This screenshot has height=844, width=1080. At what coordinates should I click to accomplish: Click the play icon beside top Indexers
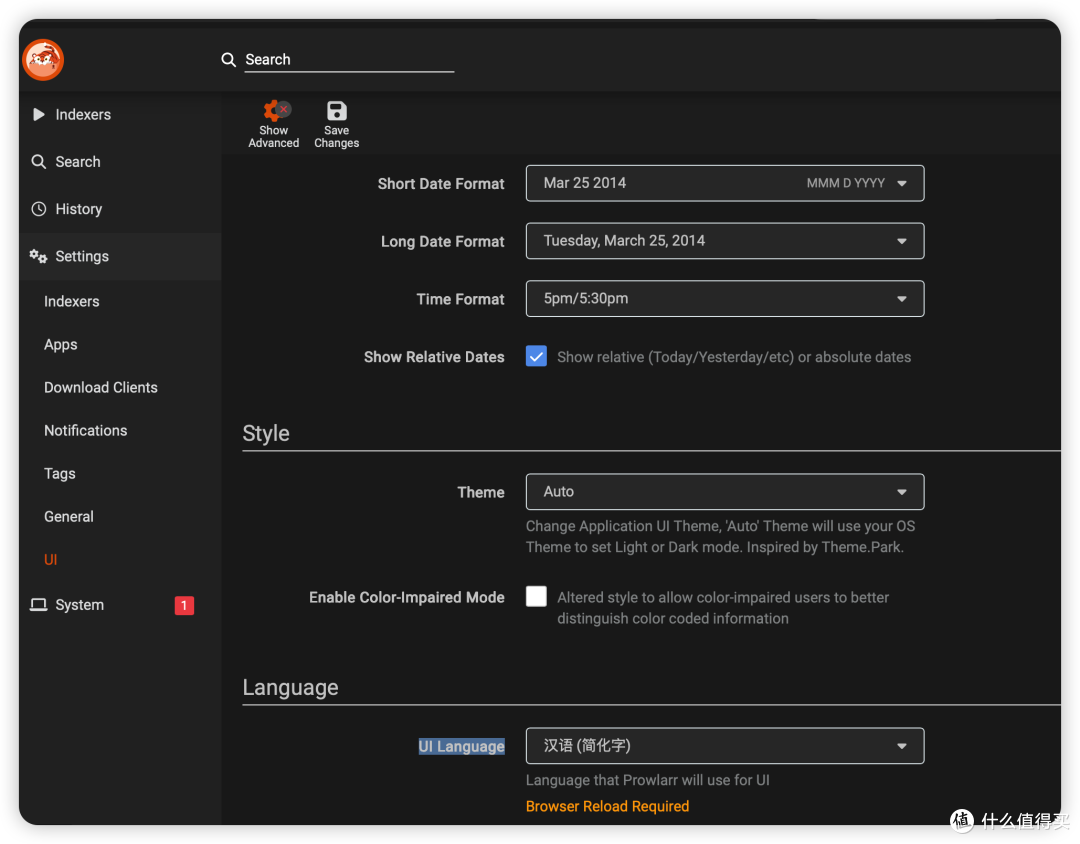click(x=39, y=114)
